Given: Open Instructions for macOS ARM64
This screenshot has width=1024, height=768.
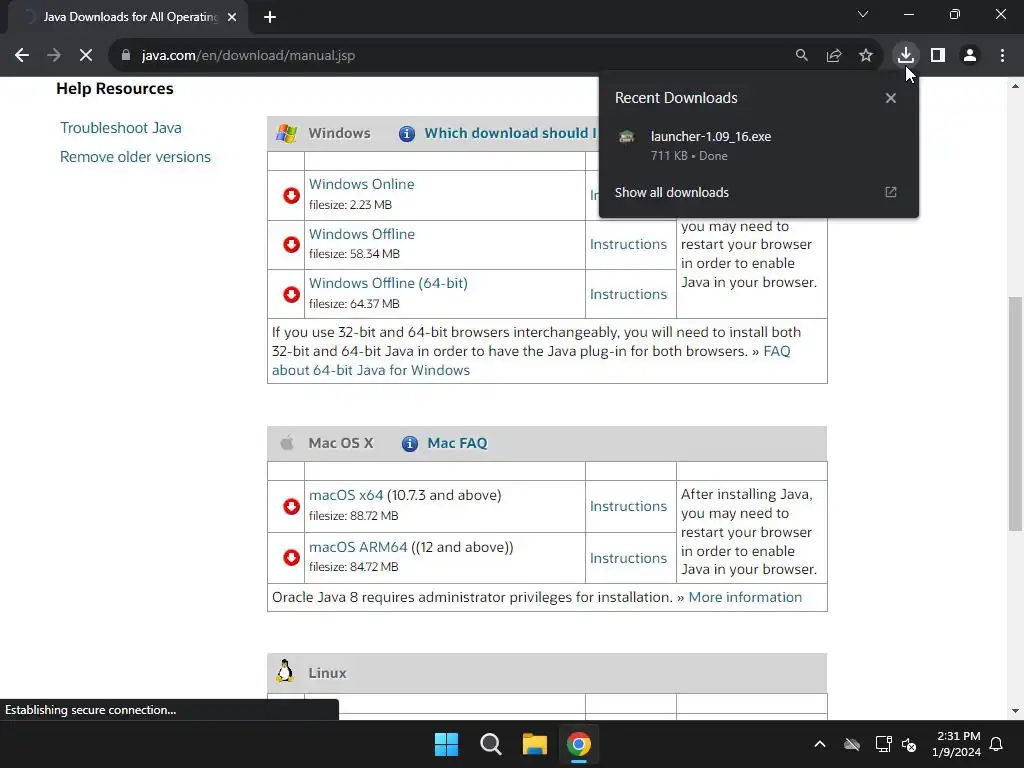Looking at the screenshot, I should point(628,558).
